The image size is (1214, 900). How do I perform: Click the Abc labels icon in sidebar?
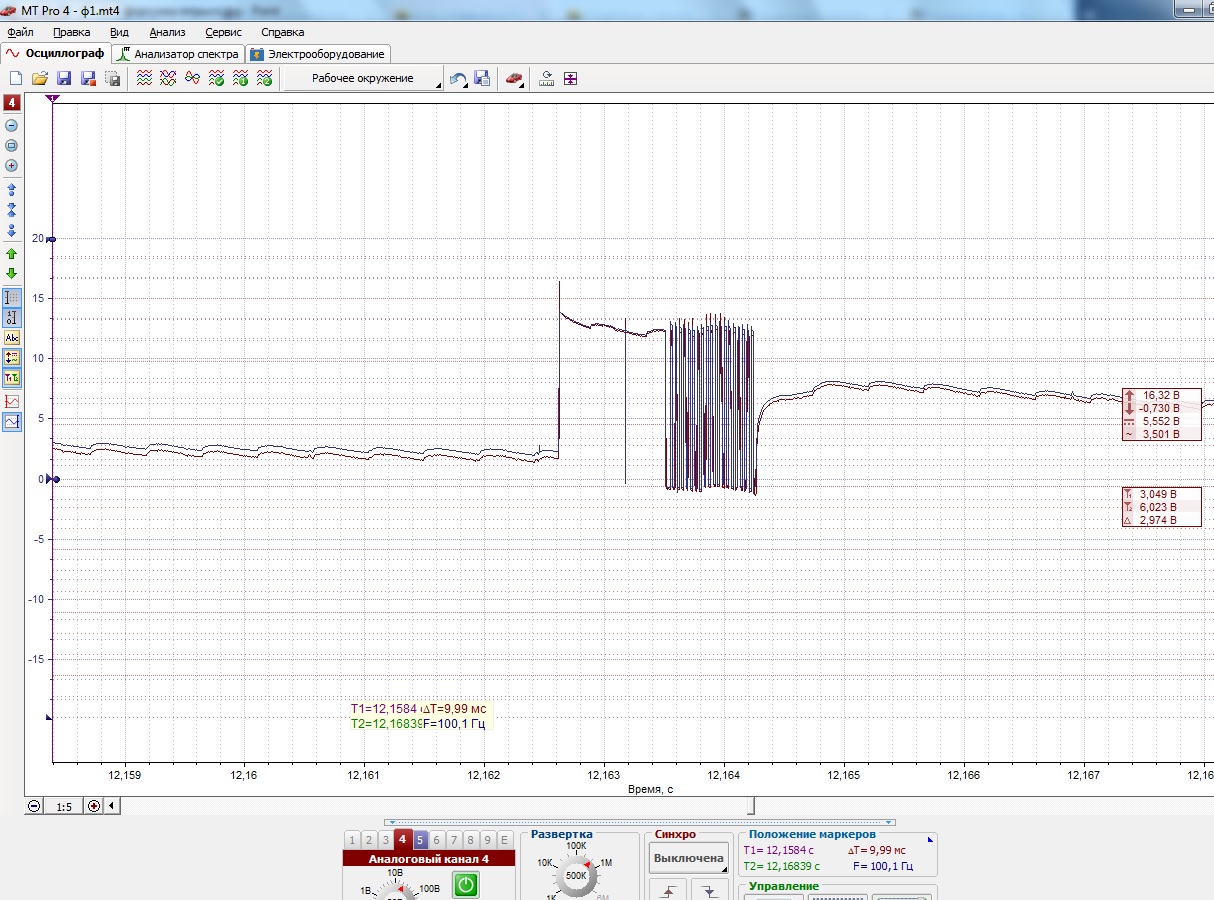(12, 338)
